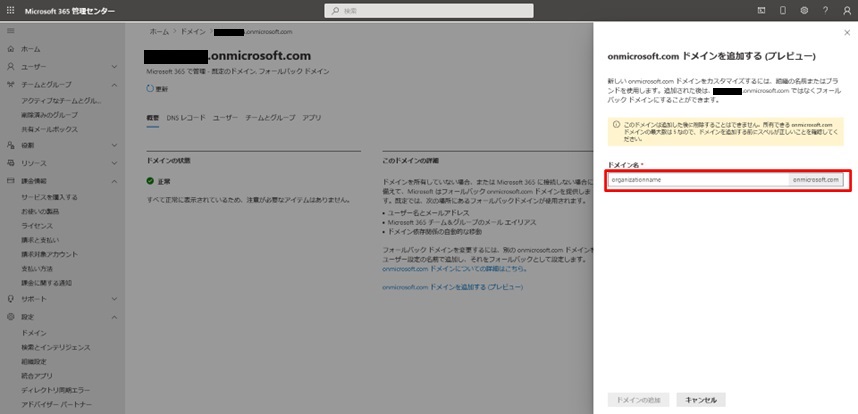Expand the リソース chevron
The width and height of the screenshot is (858, 414).
pos(114,163)
